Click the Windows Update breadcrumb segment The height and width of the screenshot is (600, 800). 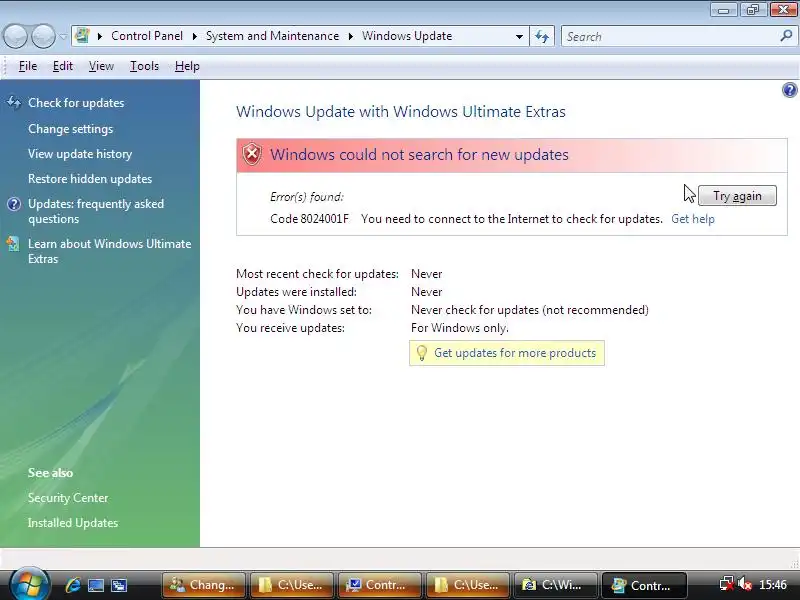[x=407, y=36]
